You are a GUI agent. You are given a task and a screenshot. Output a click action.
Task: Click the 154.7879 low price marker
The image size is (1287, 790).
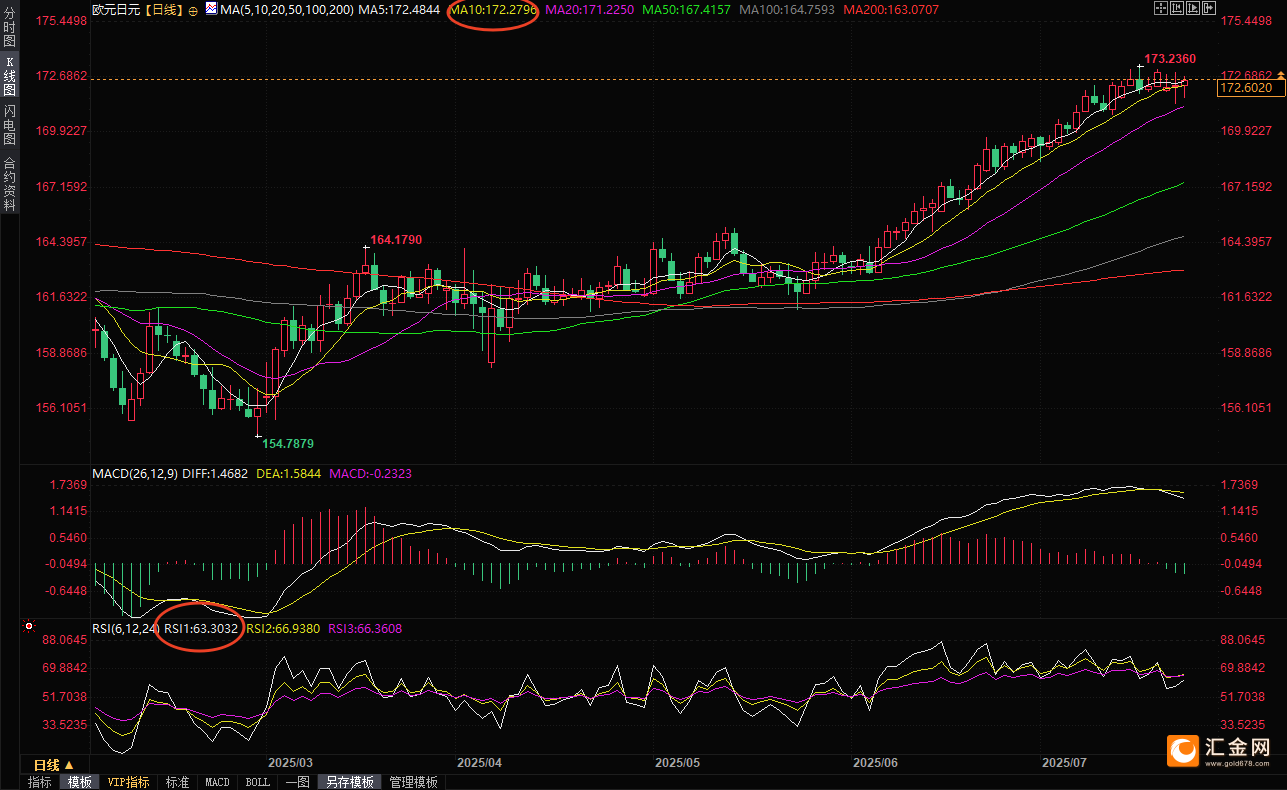pyautogui.click(x=289, y=443)
